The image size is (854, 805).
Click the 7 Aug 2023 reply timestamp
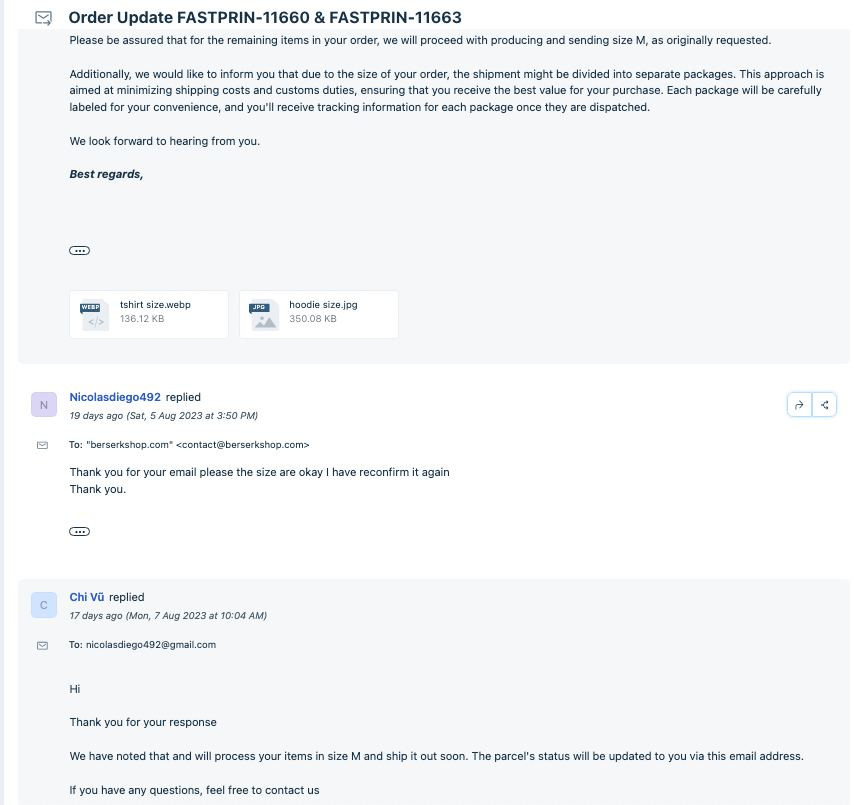[x=168, y=615]
